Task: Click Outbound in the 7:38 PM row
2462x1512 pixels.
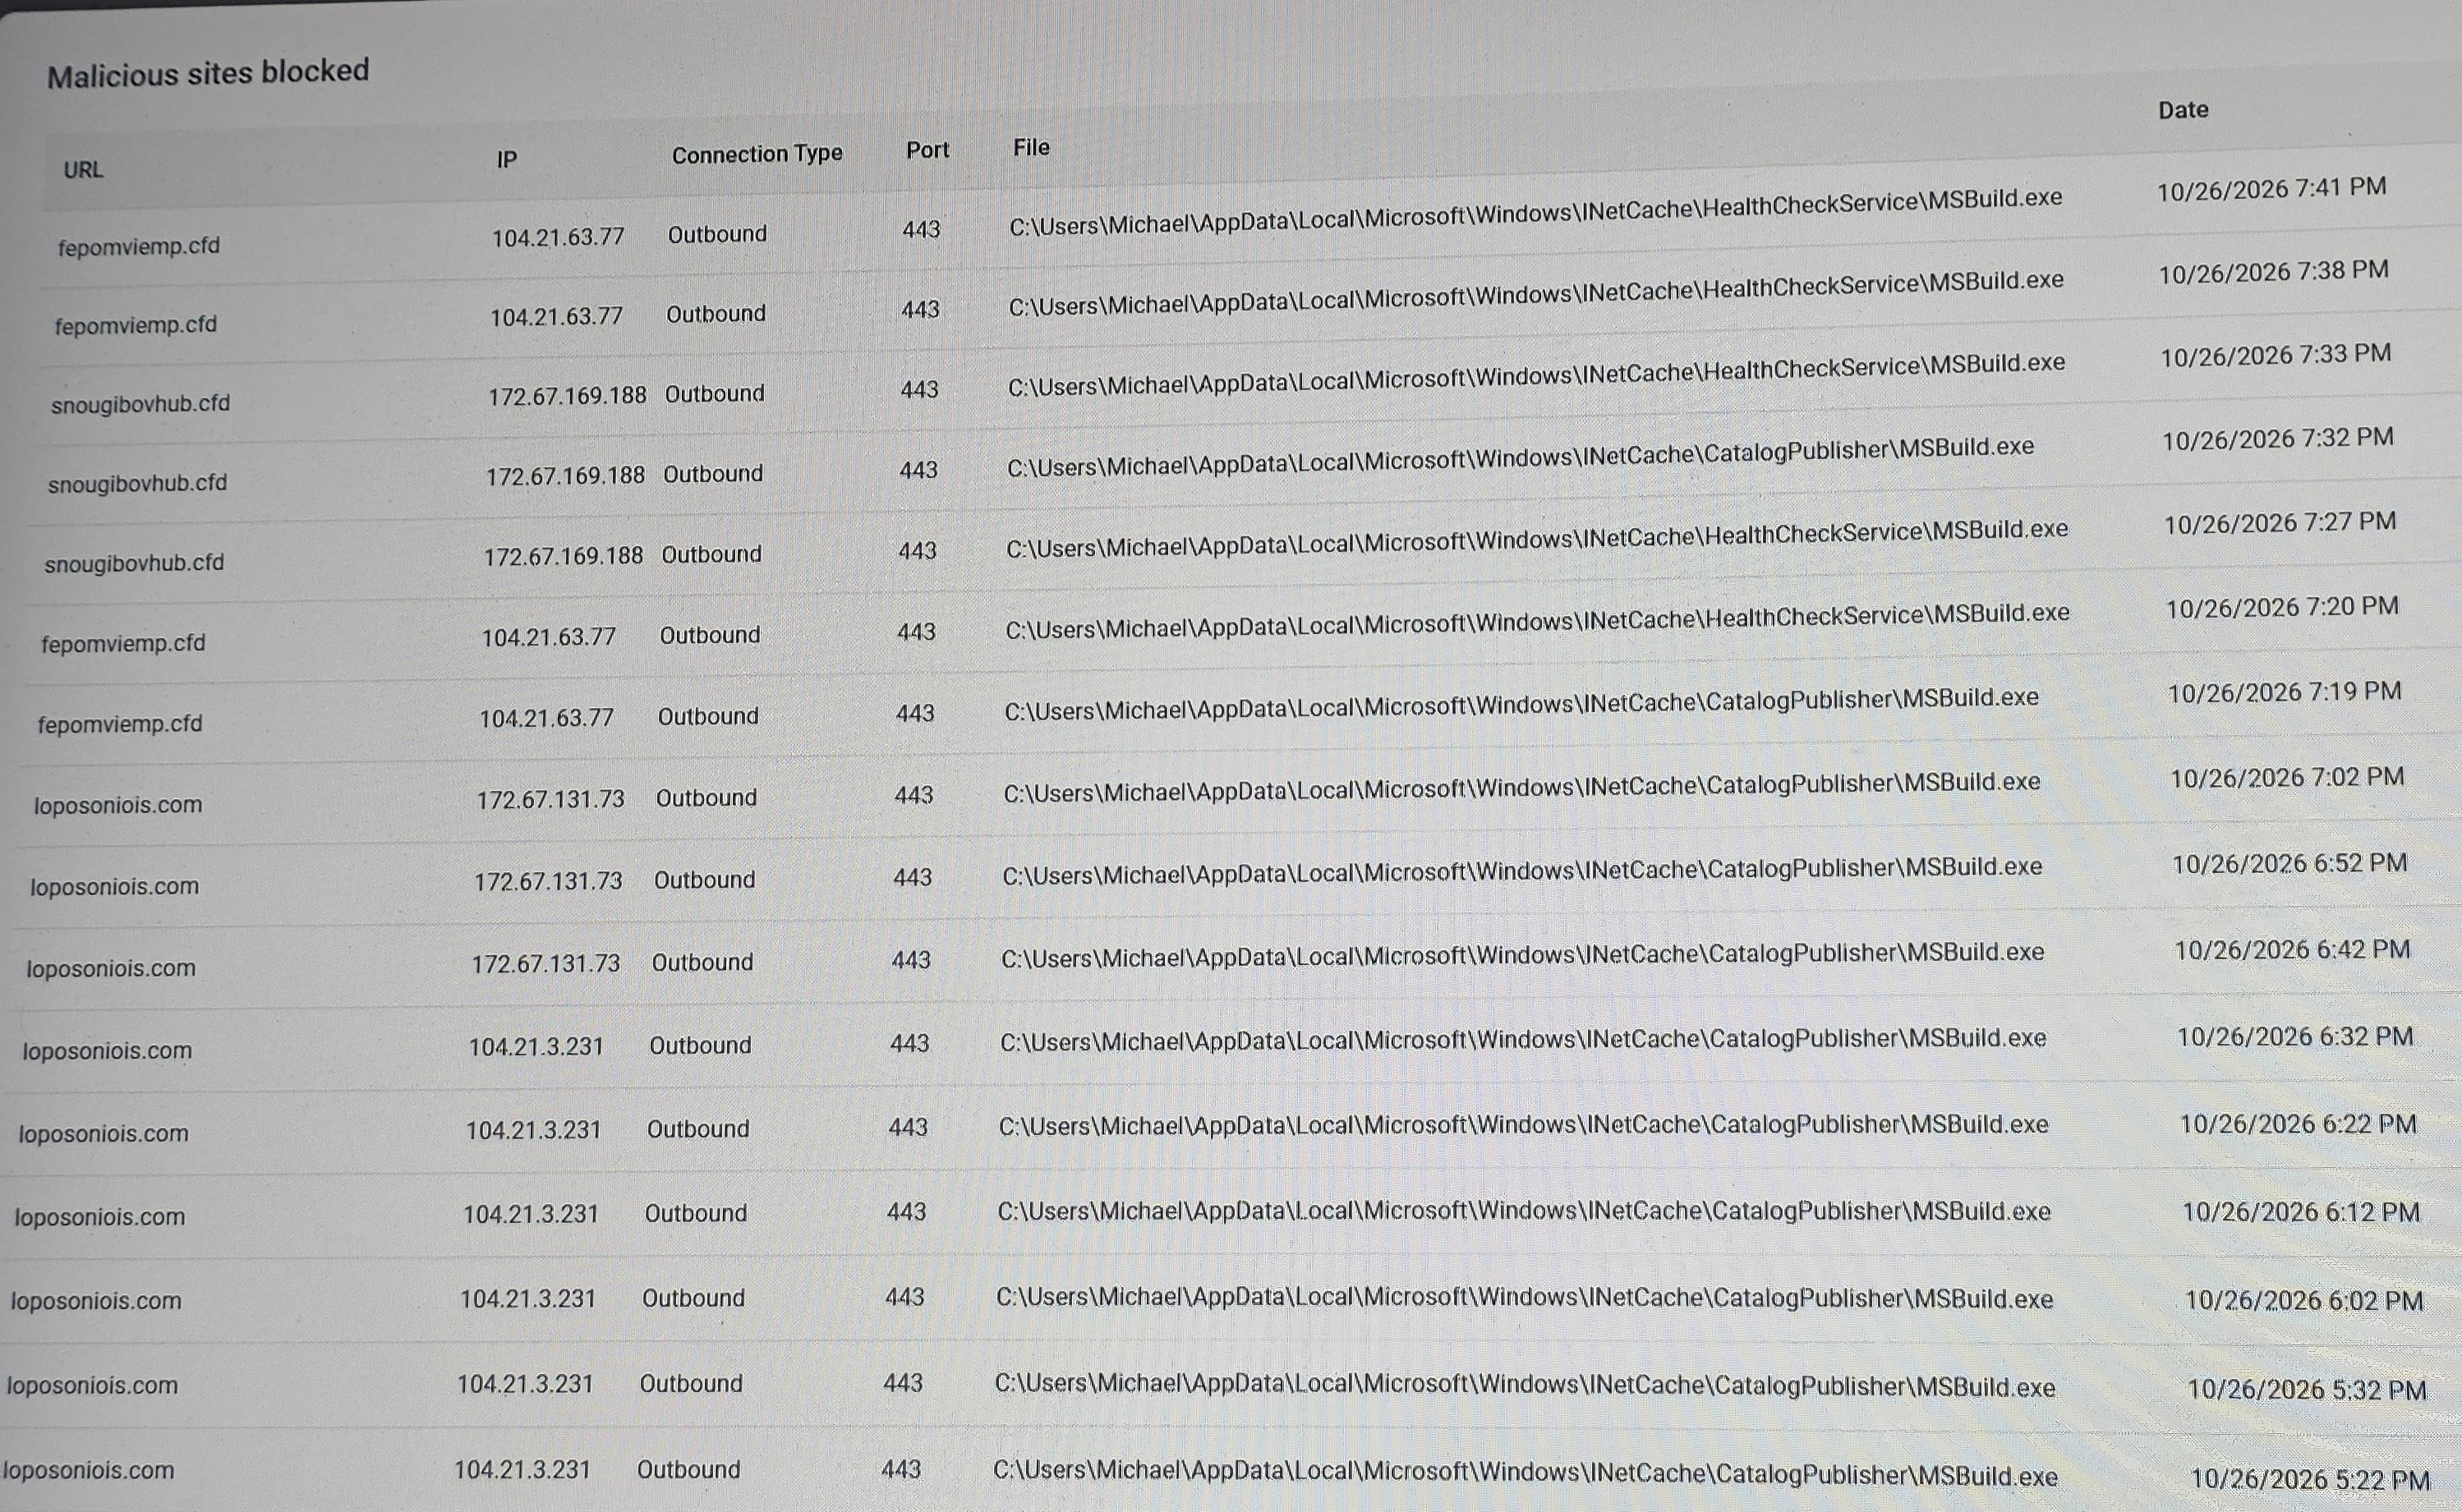Action: click(x=716, y=314)
